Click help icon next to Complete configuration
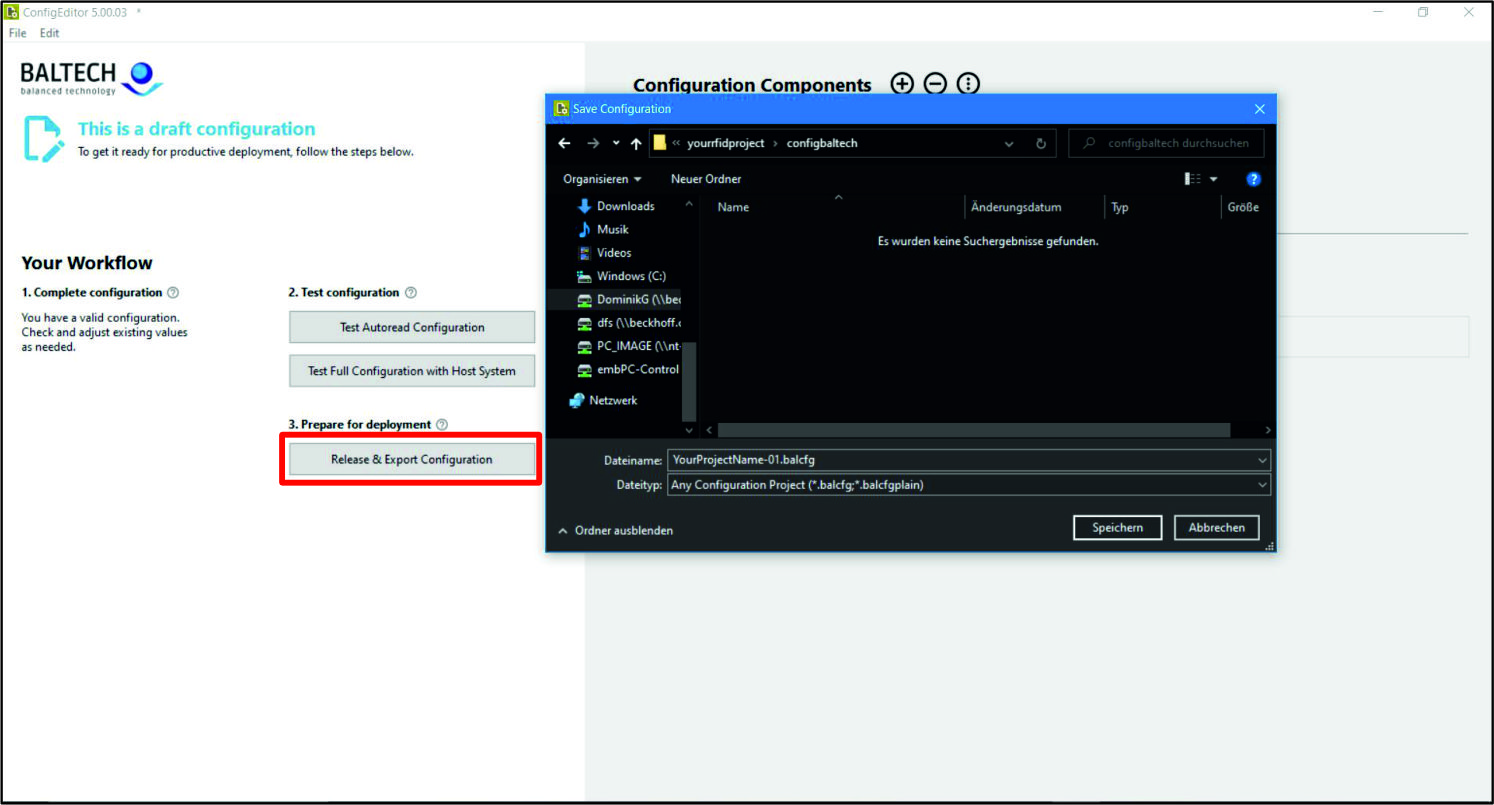 (173, 293)
